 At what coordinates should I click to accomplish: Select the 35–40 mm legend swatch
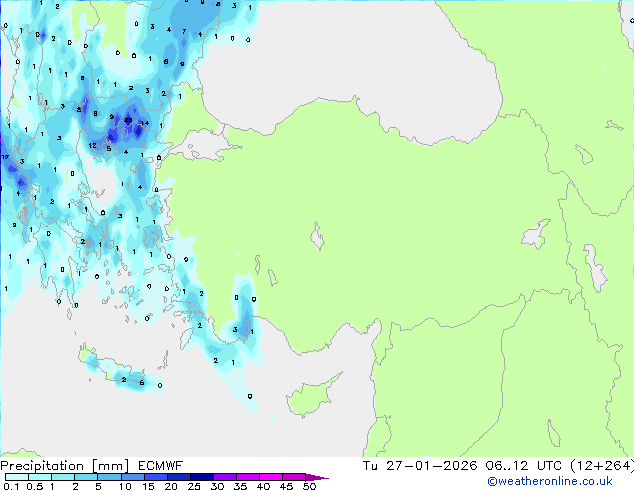(x=247, y=477)
